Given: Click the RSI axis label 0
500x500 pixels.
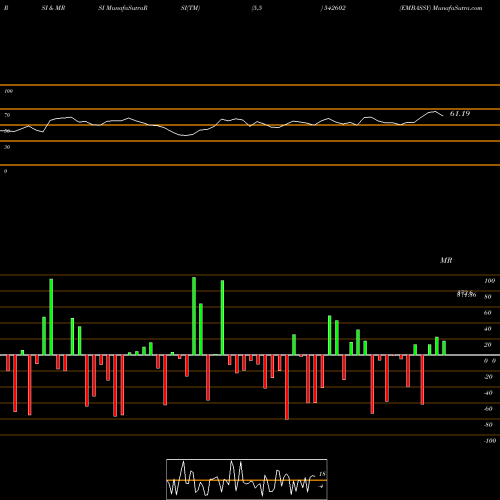Looking at the screenshot, I should point(5,171).
